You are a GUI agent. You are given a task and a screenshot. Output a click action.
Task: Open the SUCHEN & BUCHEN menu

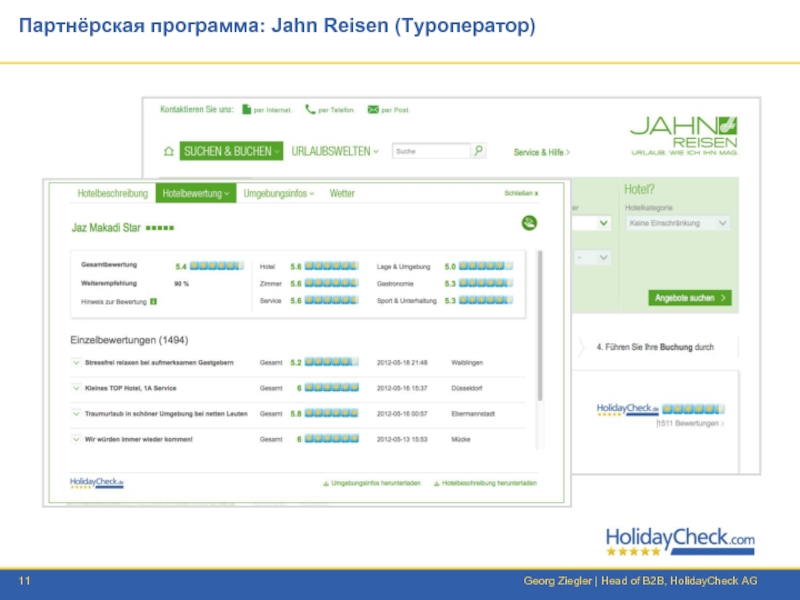point(231,151)
